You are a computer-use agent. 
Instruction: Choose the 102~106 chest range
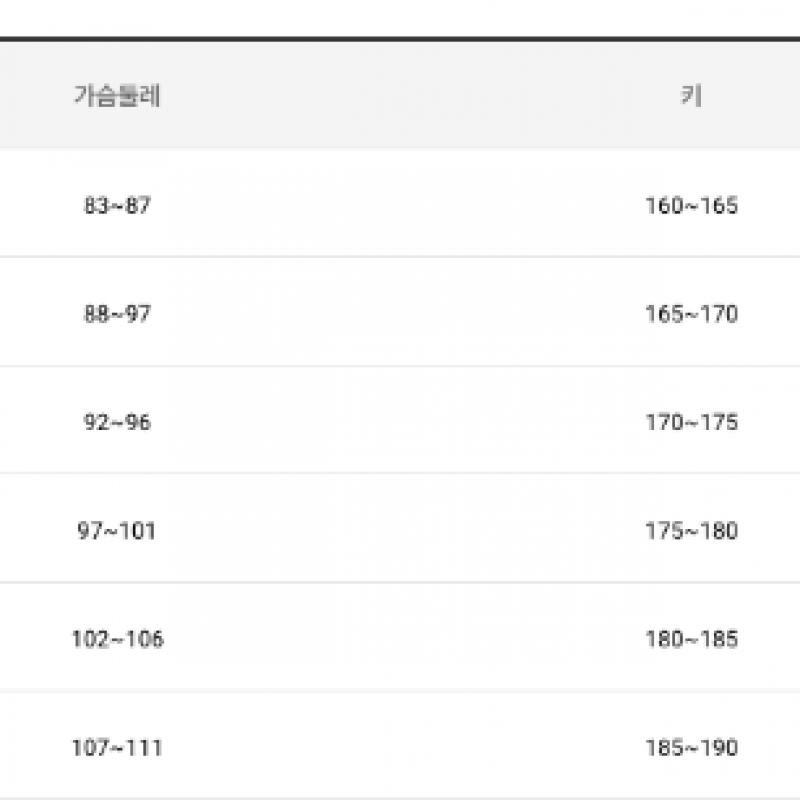coord(117,639)
